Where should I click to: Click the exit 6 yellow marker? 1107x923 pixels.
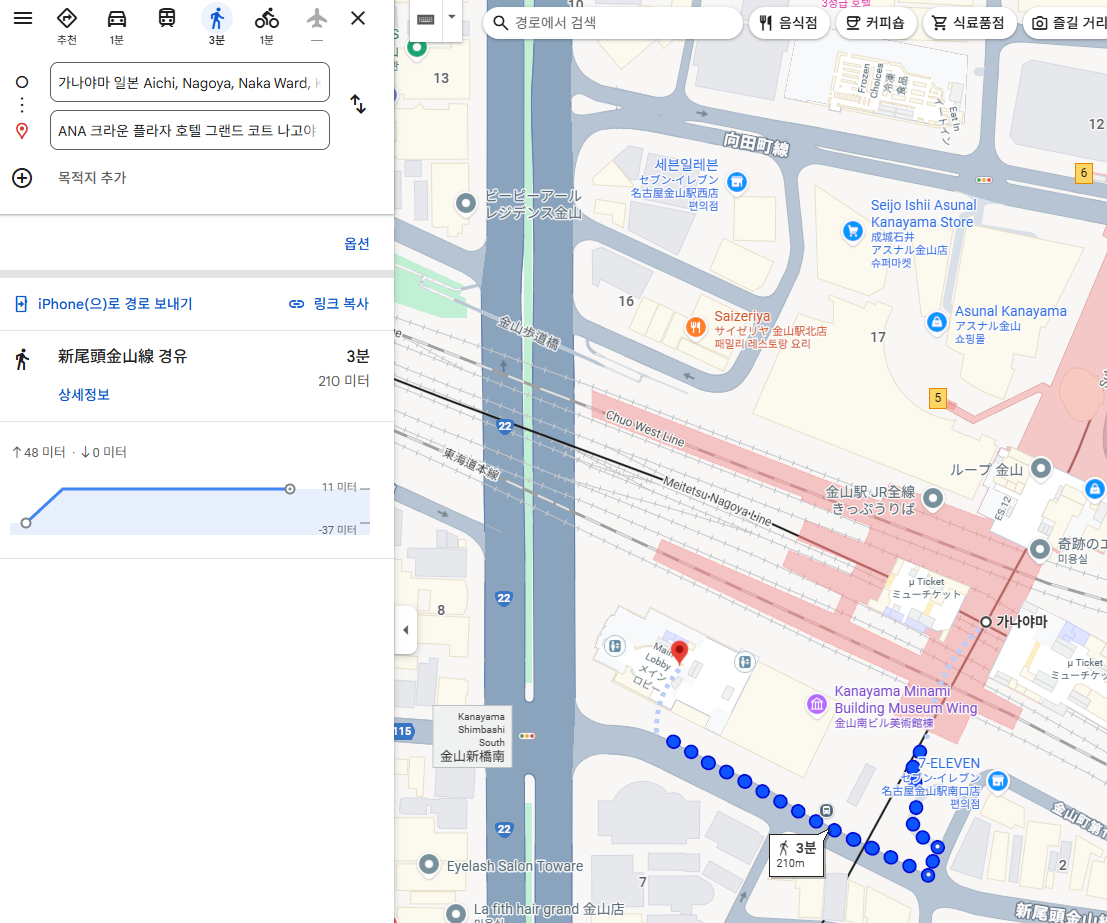(1084, 173)
